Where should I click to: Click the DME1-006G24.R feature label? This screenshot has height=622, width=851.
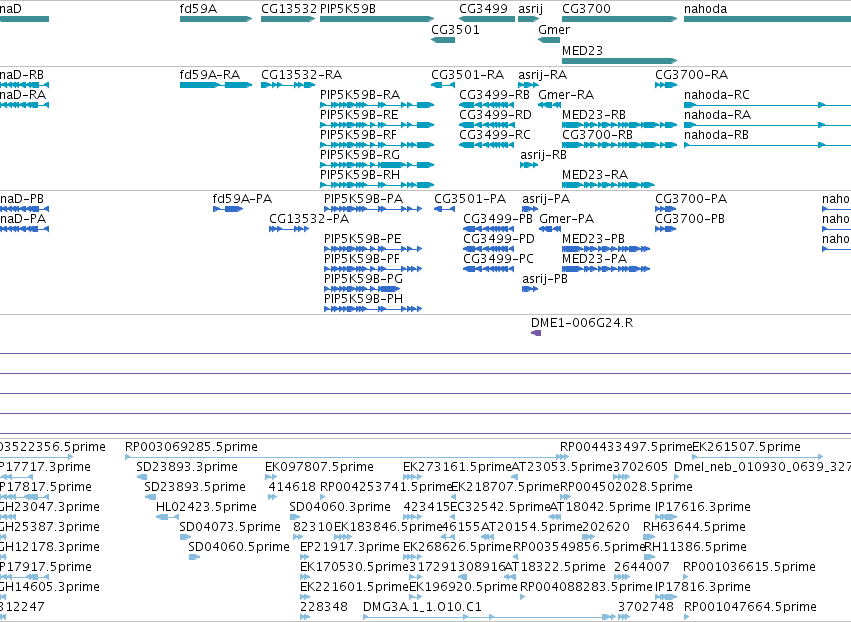point(582,322)
